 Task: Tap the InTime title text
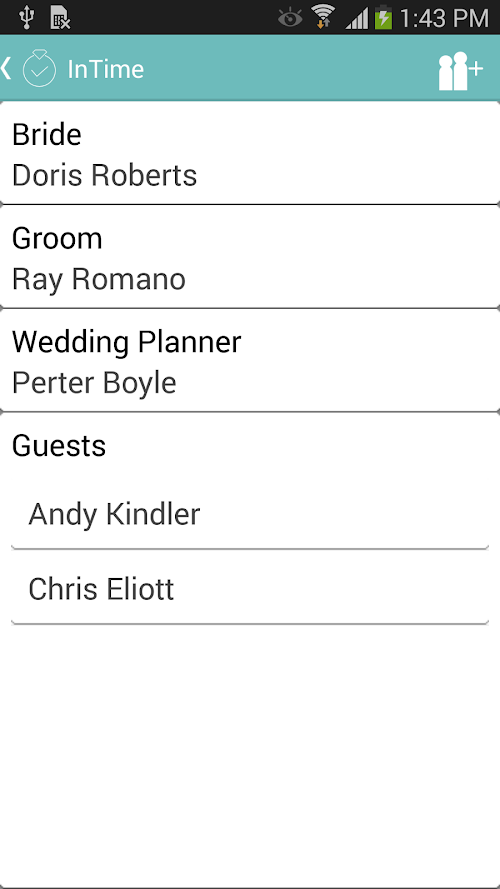click(105, 69)
